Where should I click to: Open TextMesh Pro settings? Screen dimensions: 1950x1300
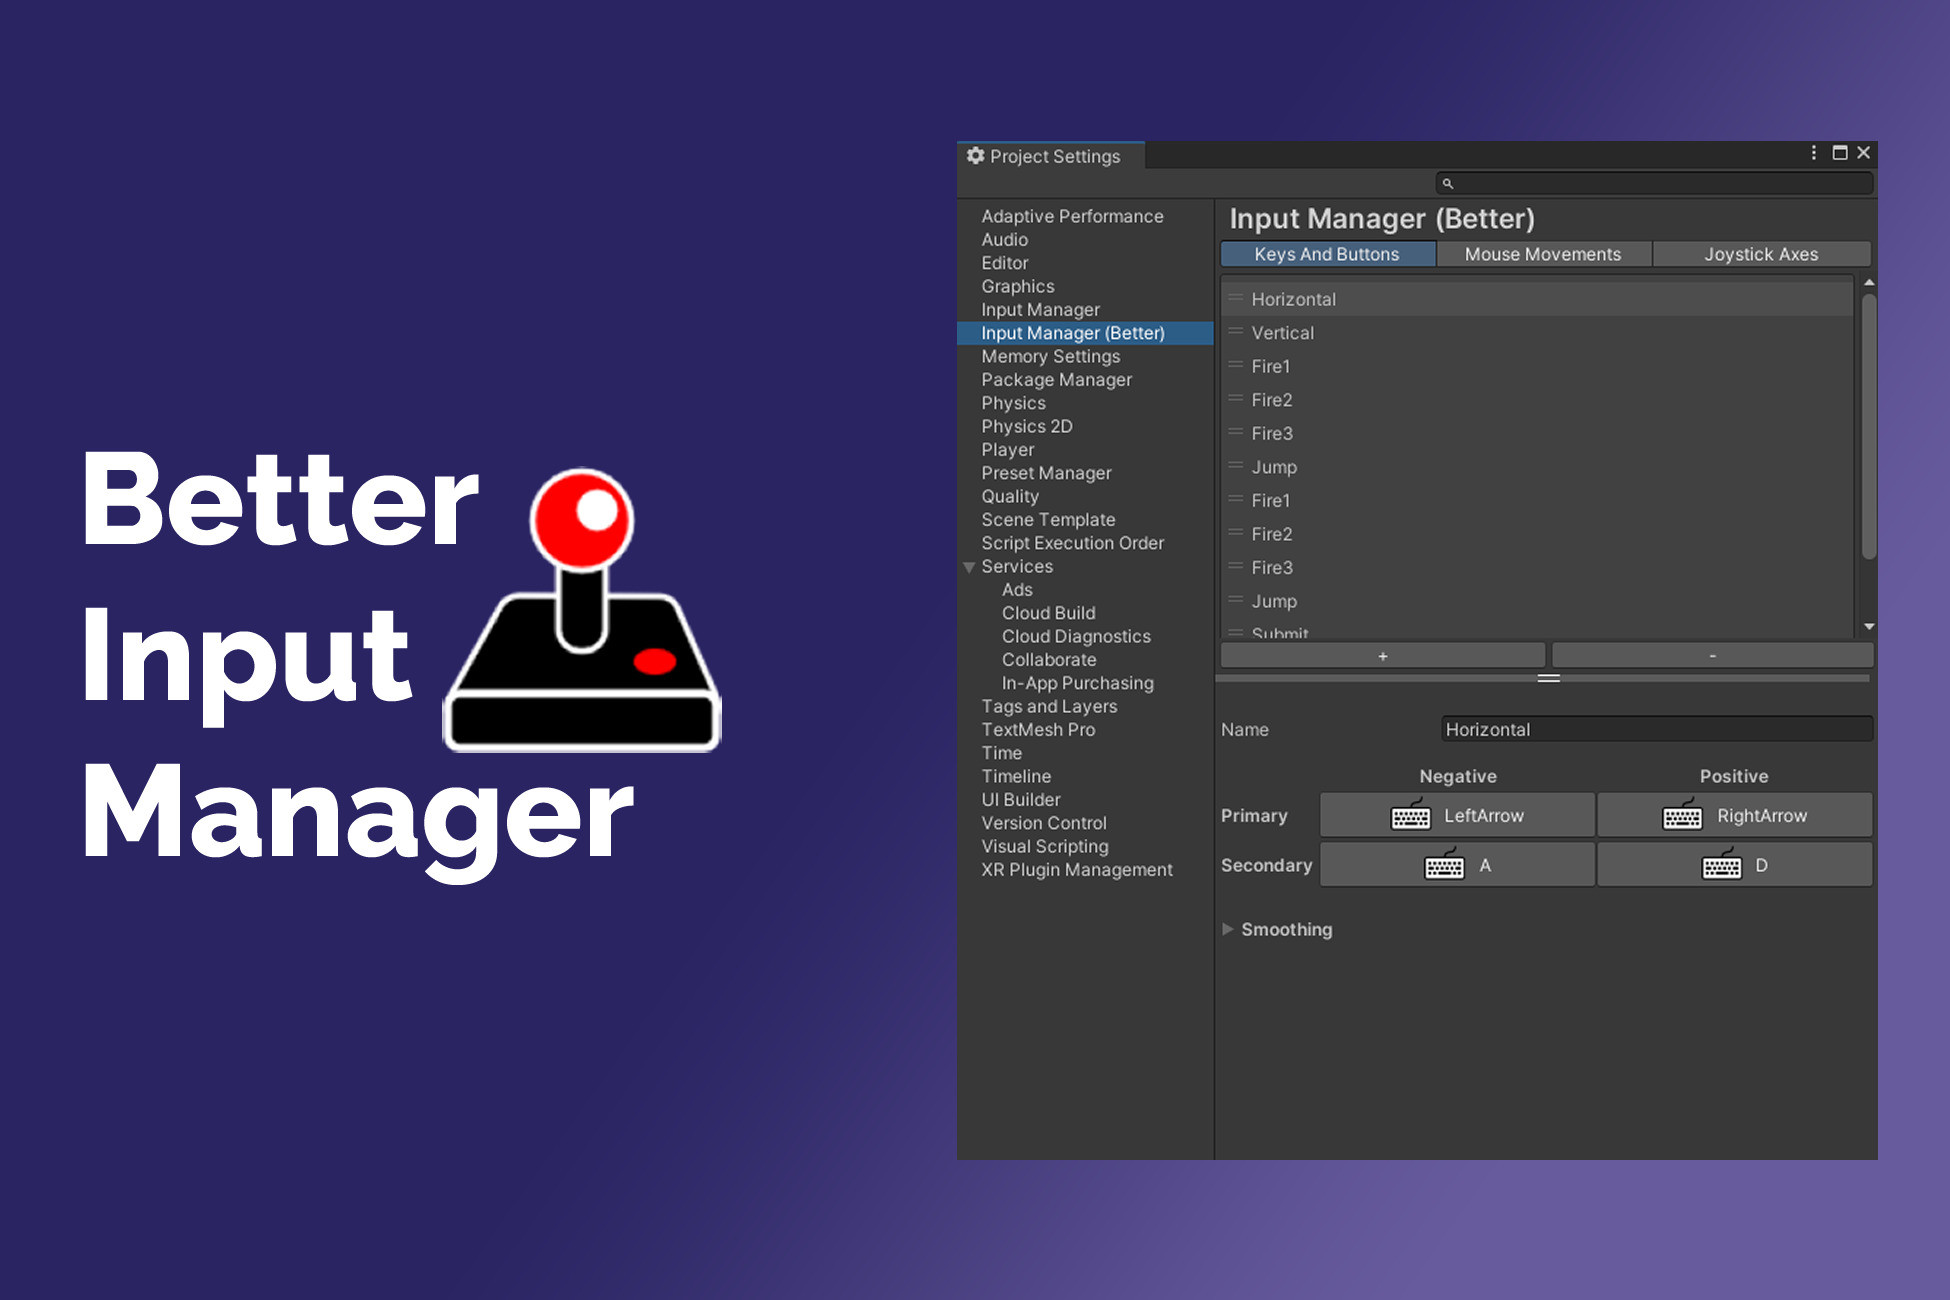[1038, 730]
